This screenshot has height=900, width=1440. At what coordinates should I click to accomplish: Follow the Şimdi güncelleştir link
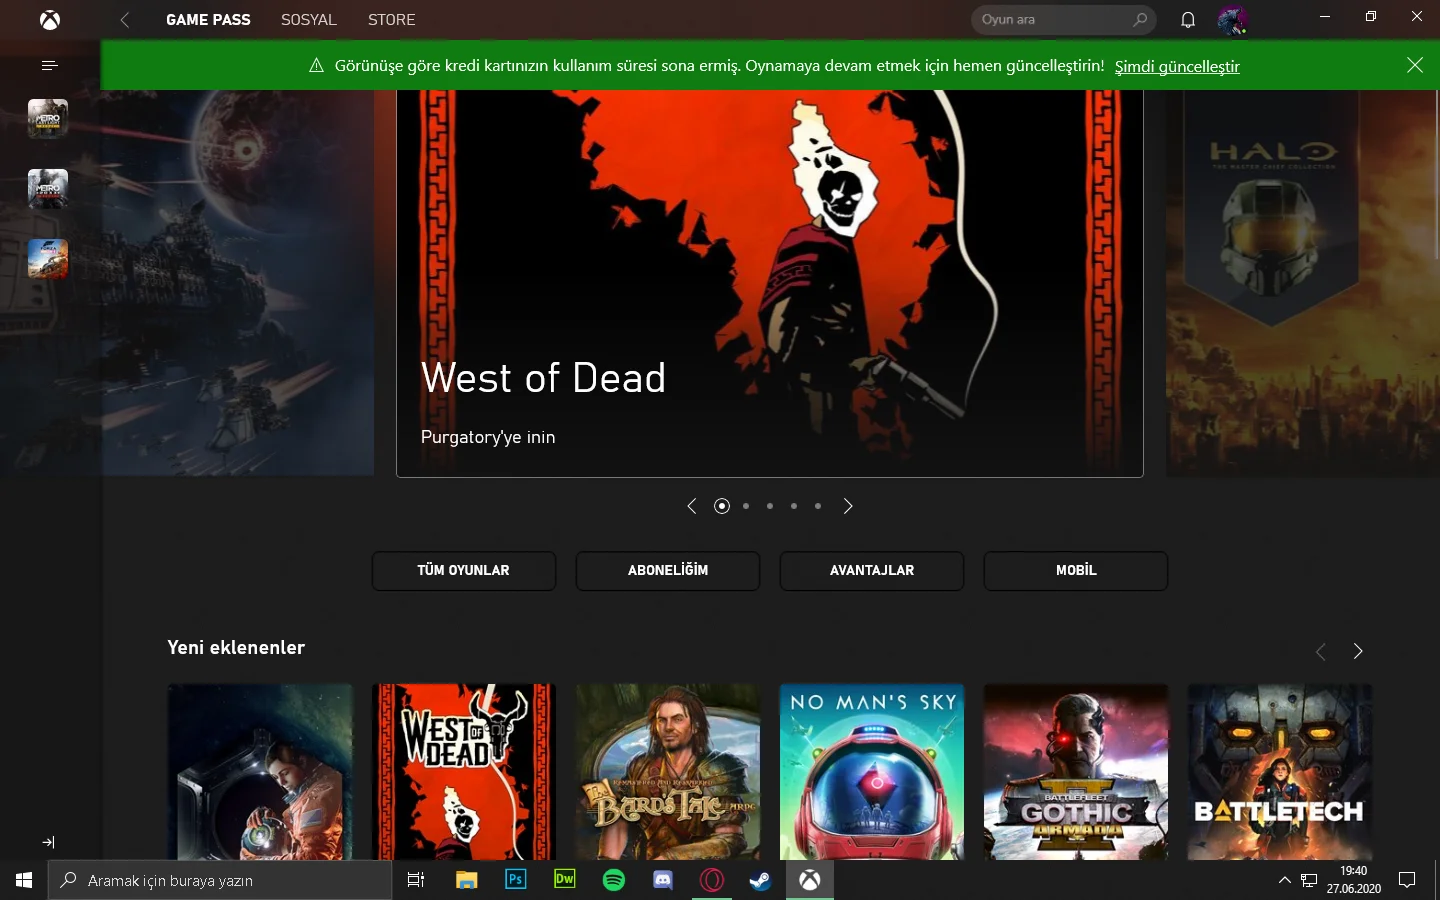point(1177,66)
